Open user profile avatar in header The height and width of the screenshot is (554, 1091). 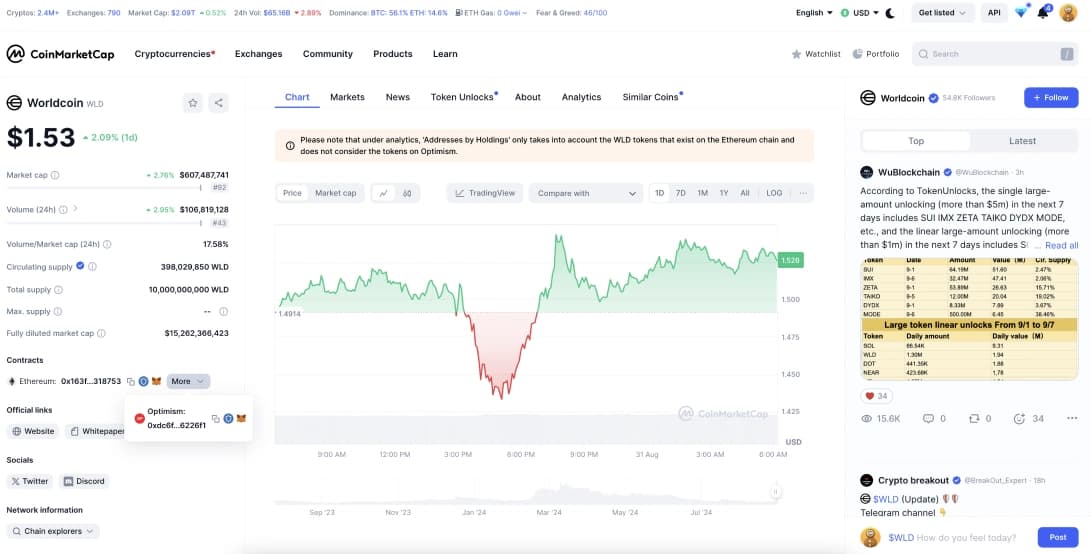pyautogui.click(x=1068, y=13)
